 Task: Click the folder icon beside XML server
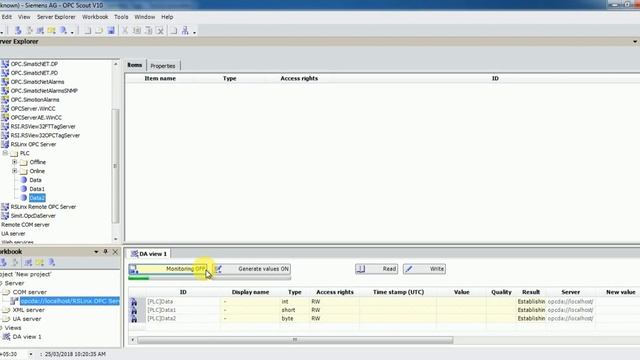[x=6, y=310]
